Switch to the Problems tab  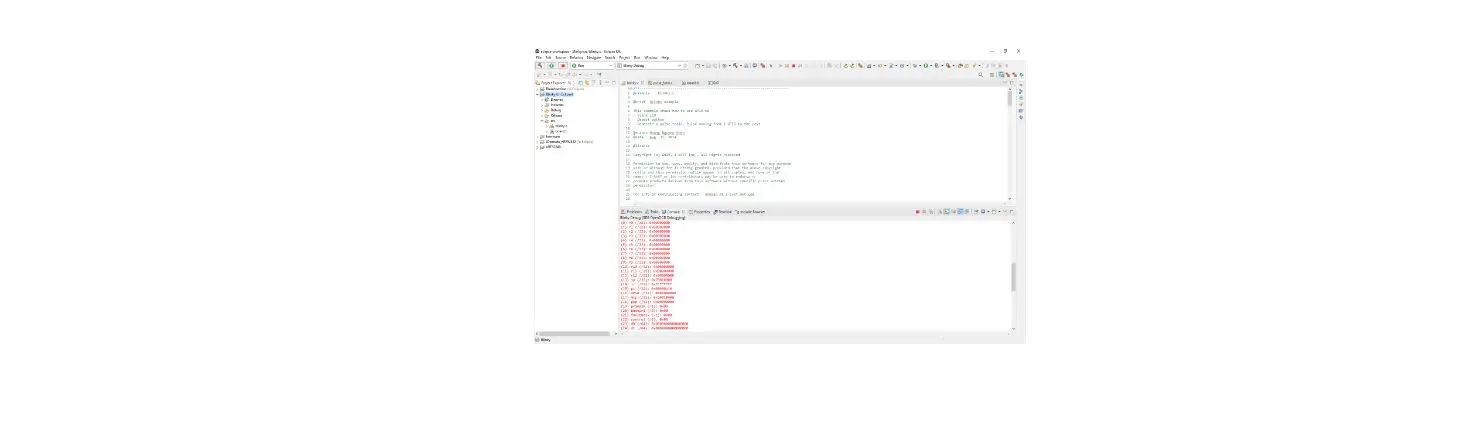point(631,212)
